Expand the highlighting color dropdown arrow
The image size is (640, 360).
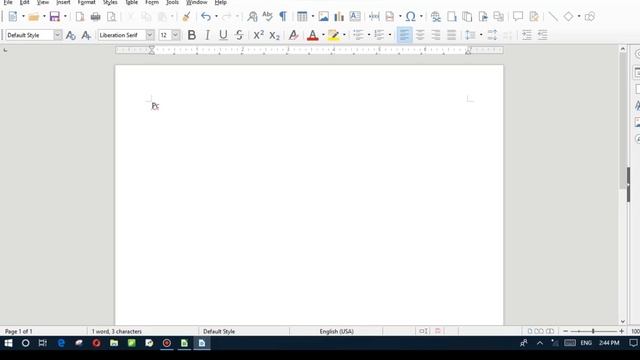(x=344, y=35)
